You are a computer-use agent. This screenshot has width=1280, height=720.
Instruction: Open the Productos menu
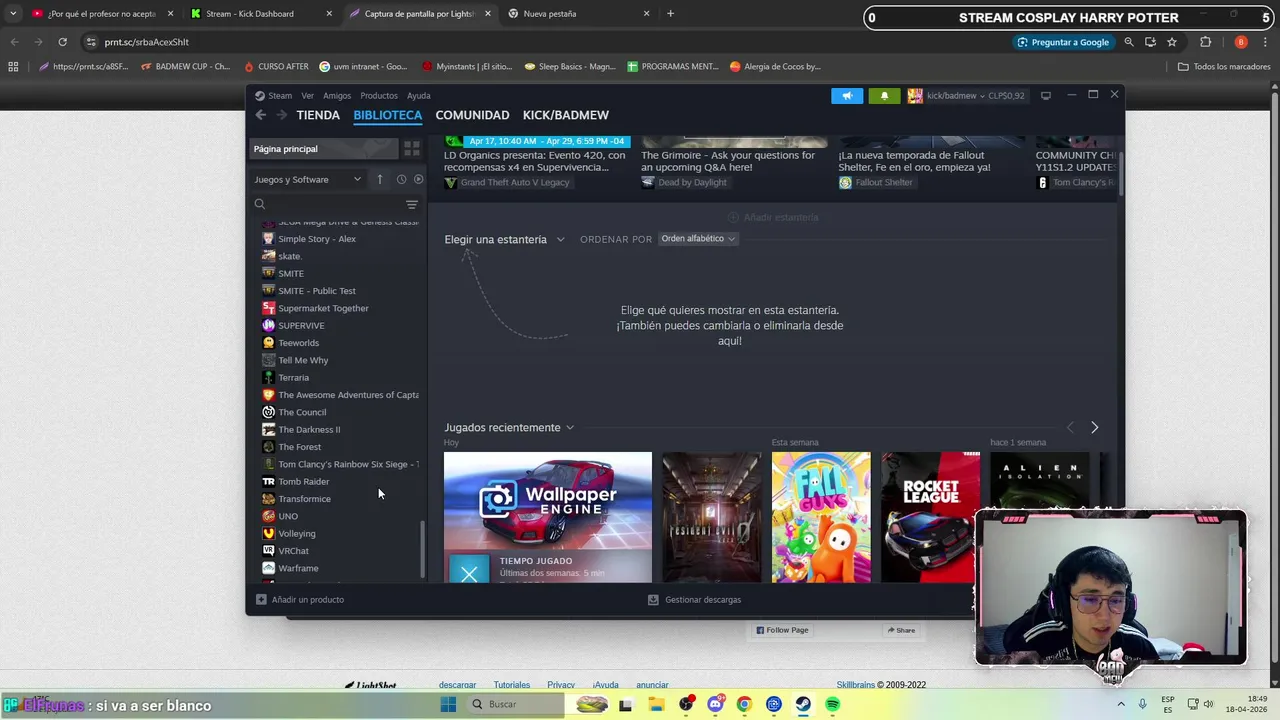[379, 96]
